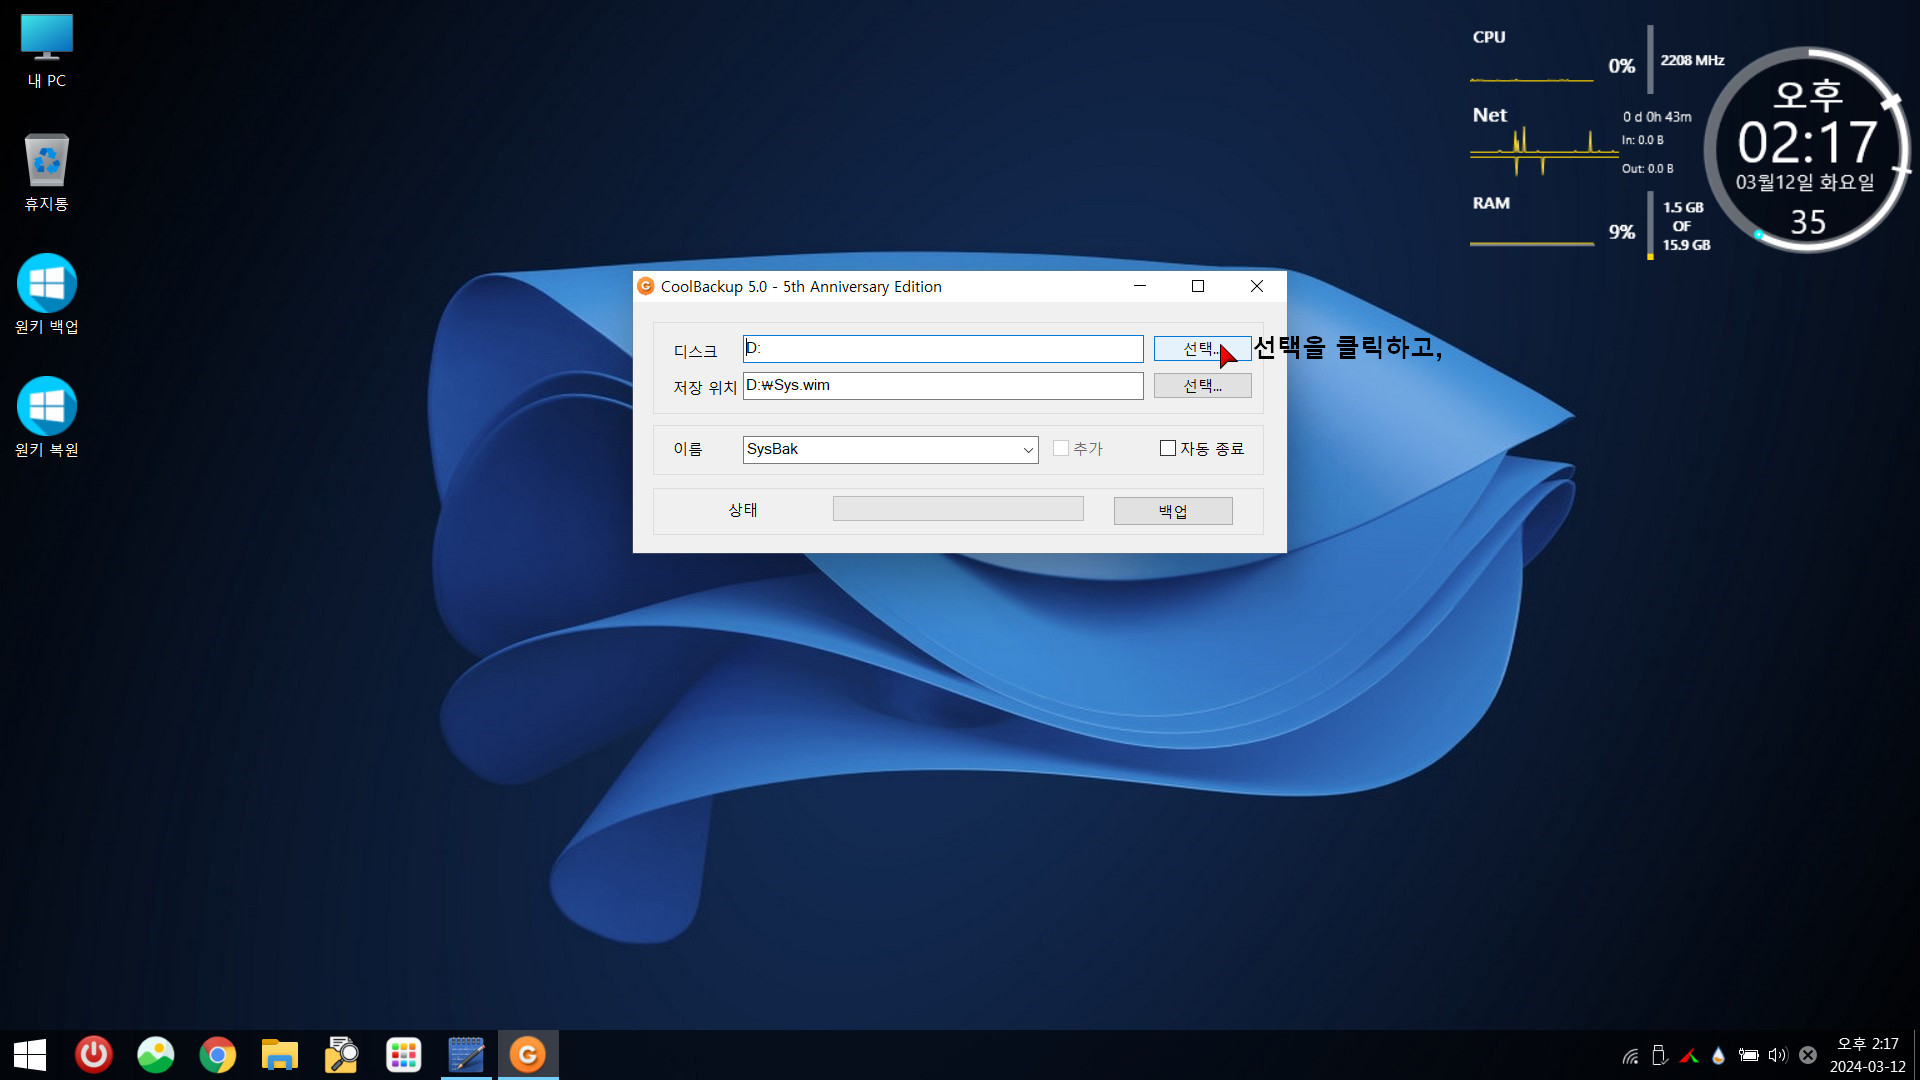This screenshot has width=1920, height=1080.
Task: Open the file search tool in taskbar
Action: pyautogui.click(x=342, y=1055)
